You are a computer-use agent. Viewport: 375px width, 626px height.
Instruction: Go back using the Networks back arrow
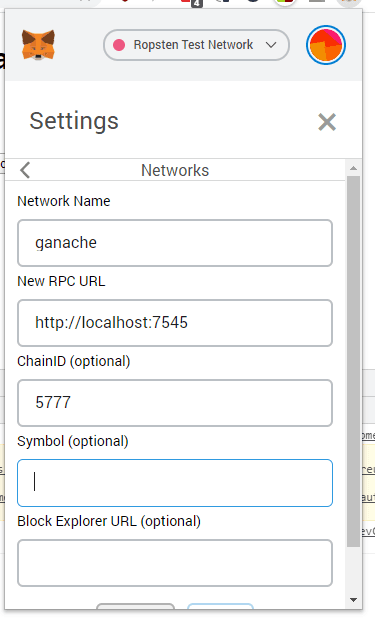tap(25, 170)
